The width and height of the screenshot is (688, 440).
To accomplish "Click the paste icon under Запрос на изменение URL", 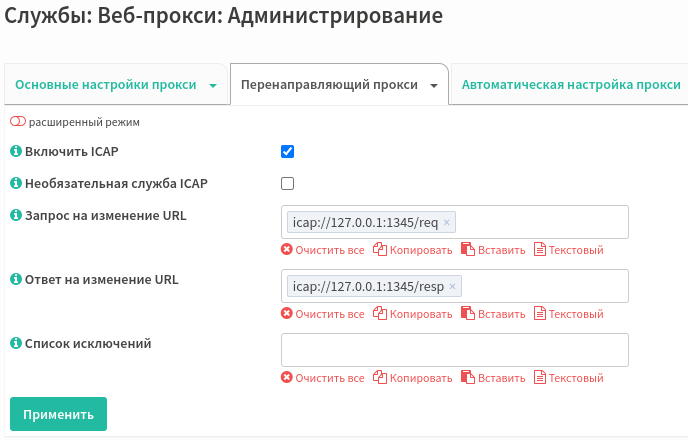I will (x=468, y=250).
